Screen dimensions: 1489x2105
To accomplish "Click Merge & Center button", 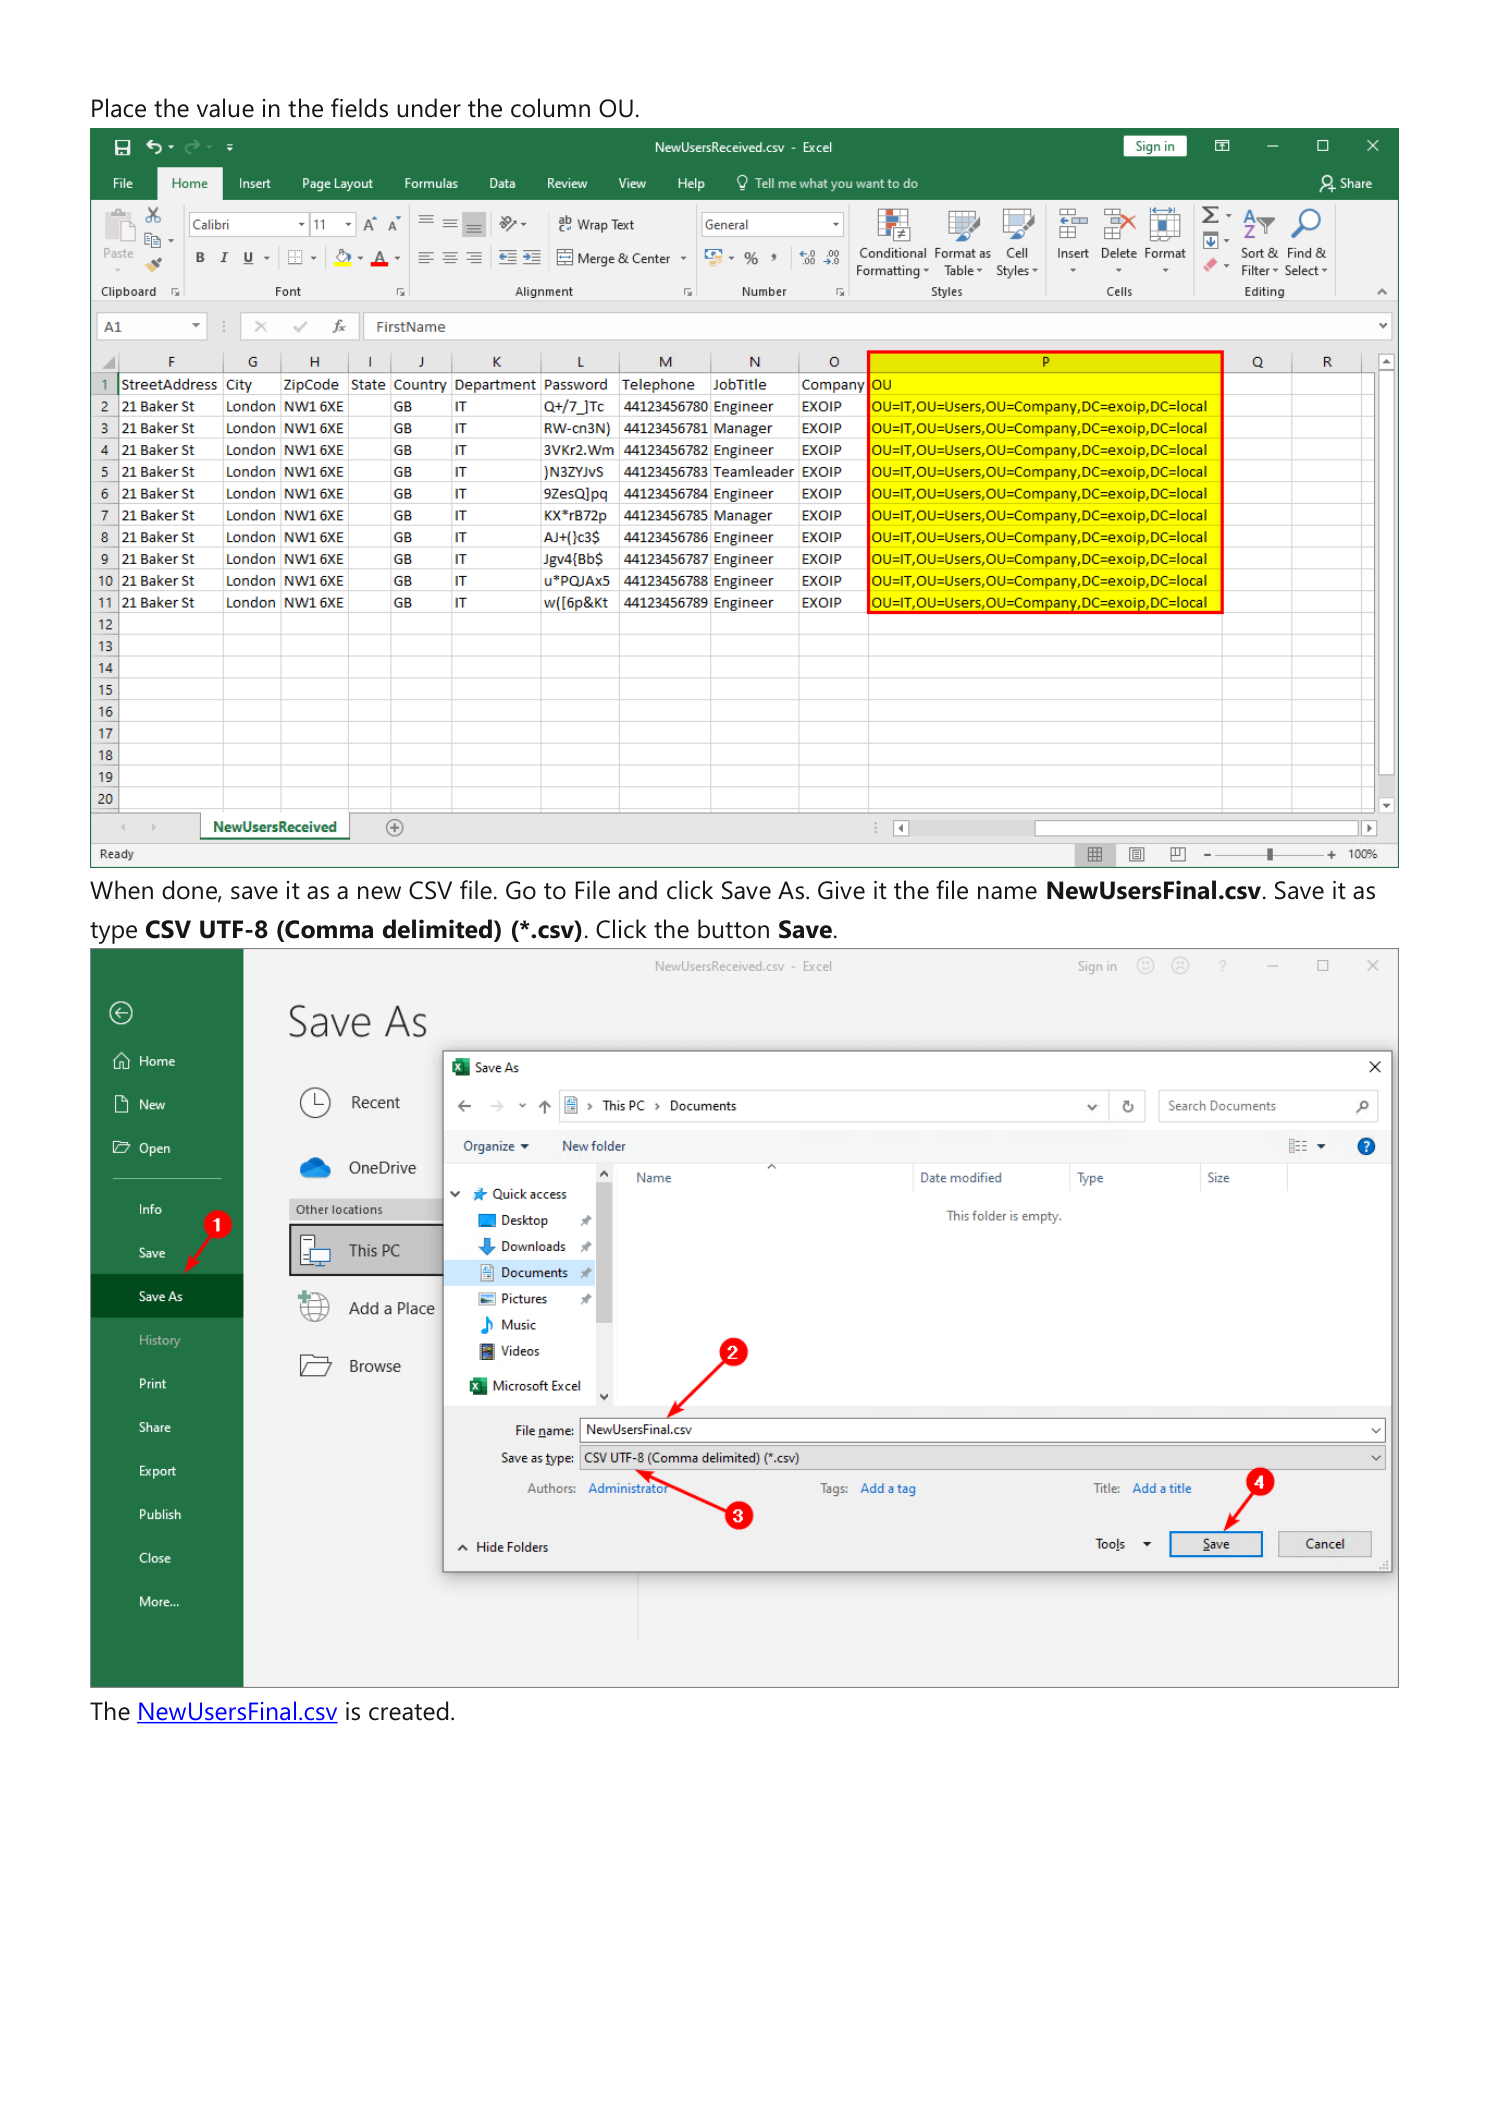I will point(614,258).
